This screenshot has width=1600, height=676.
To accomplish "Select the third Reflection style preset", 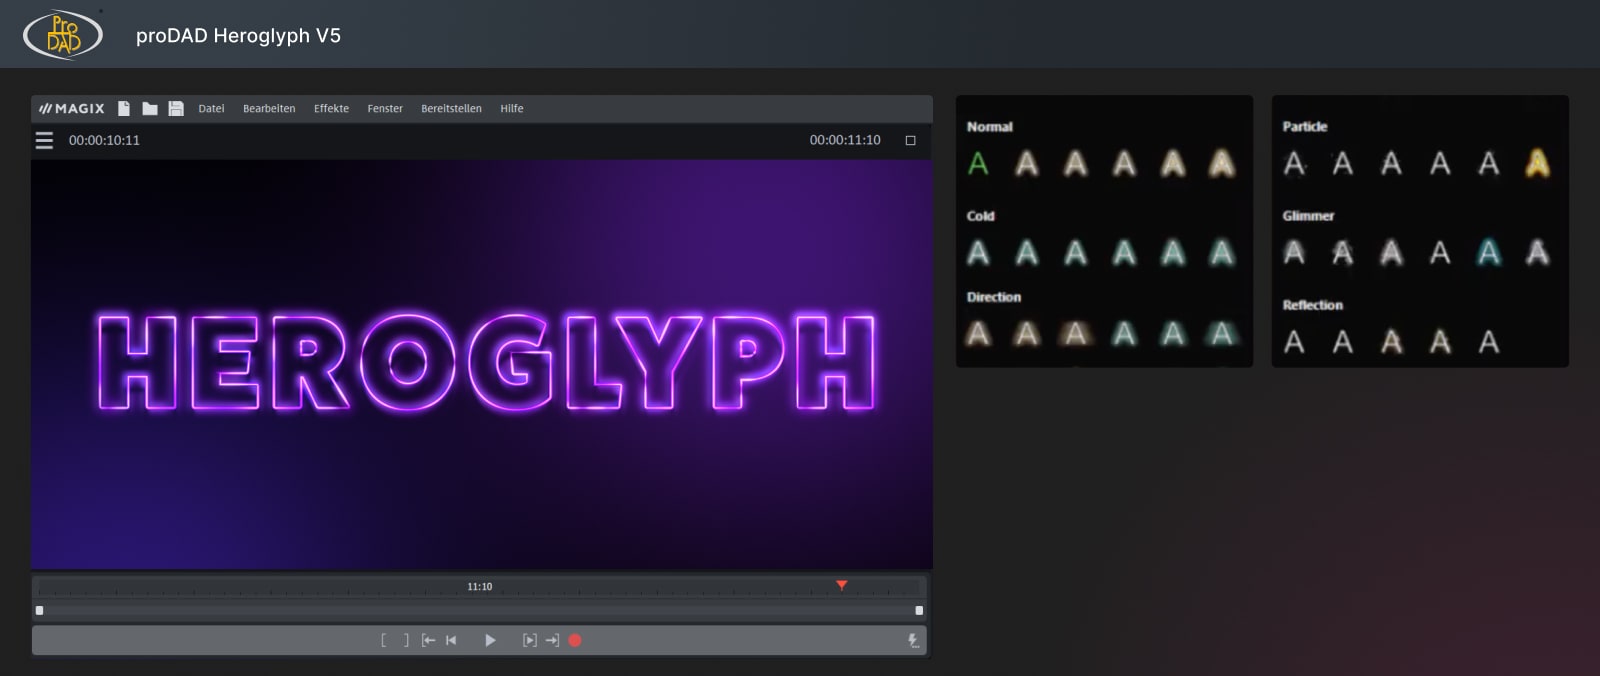I will click(x=1391, y=342).
